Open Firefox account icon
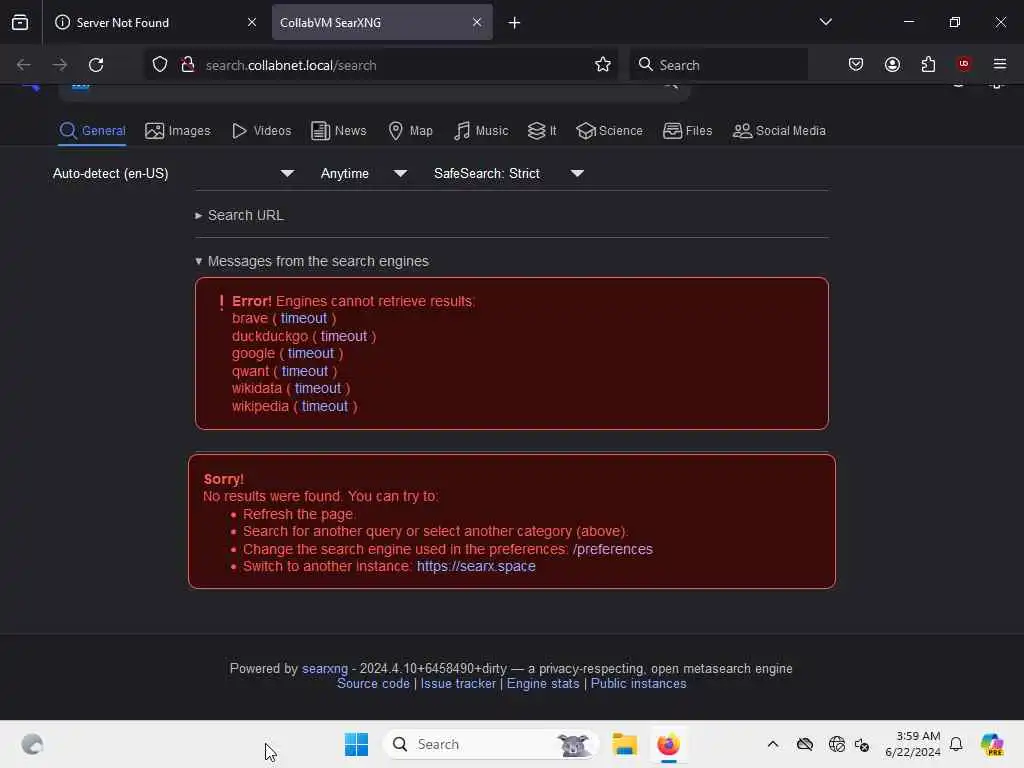This screenshot has height=768, width=1024. coord(892,64)
